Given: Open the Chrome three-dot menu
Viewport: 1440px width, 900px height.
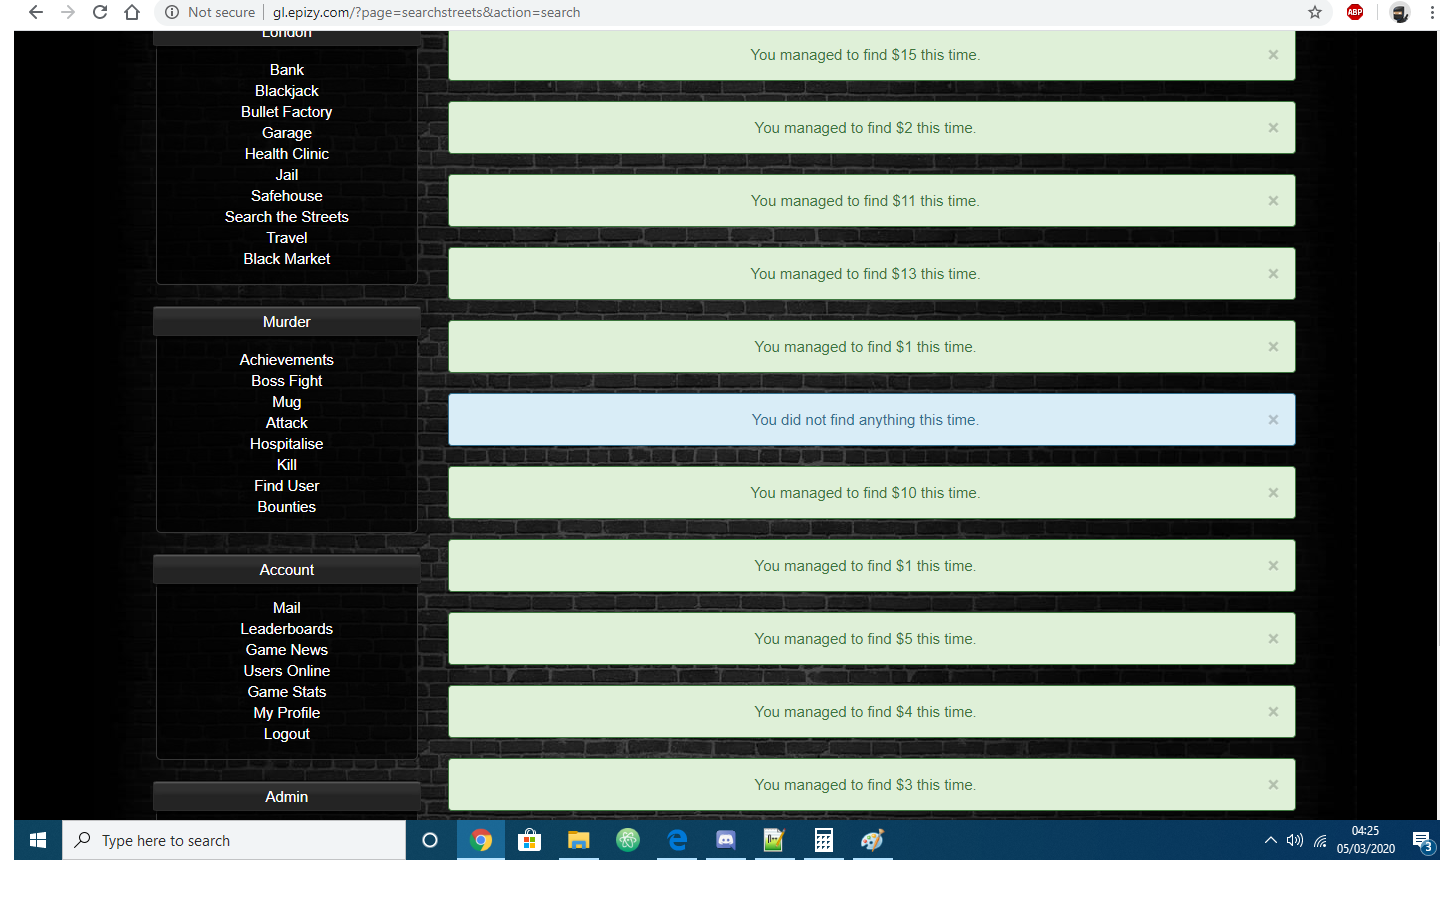Looking at the screenshot, I should tap(1432, 12).
